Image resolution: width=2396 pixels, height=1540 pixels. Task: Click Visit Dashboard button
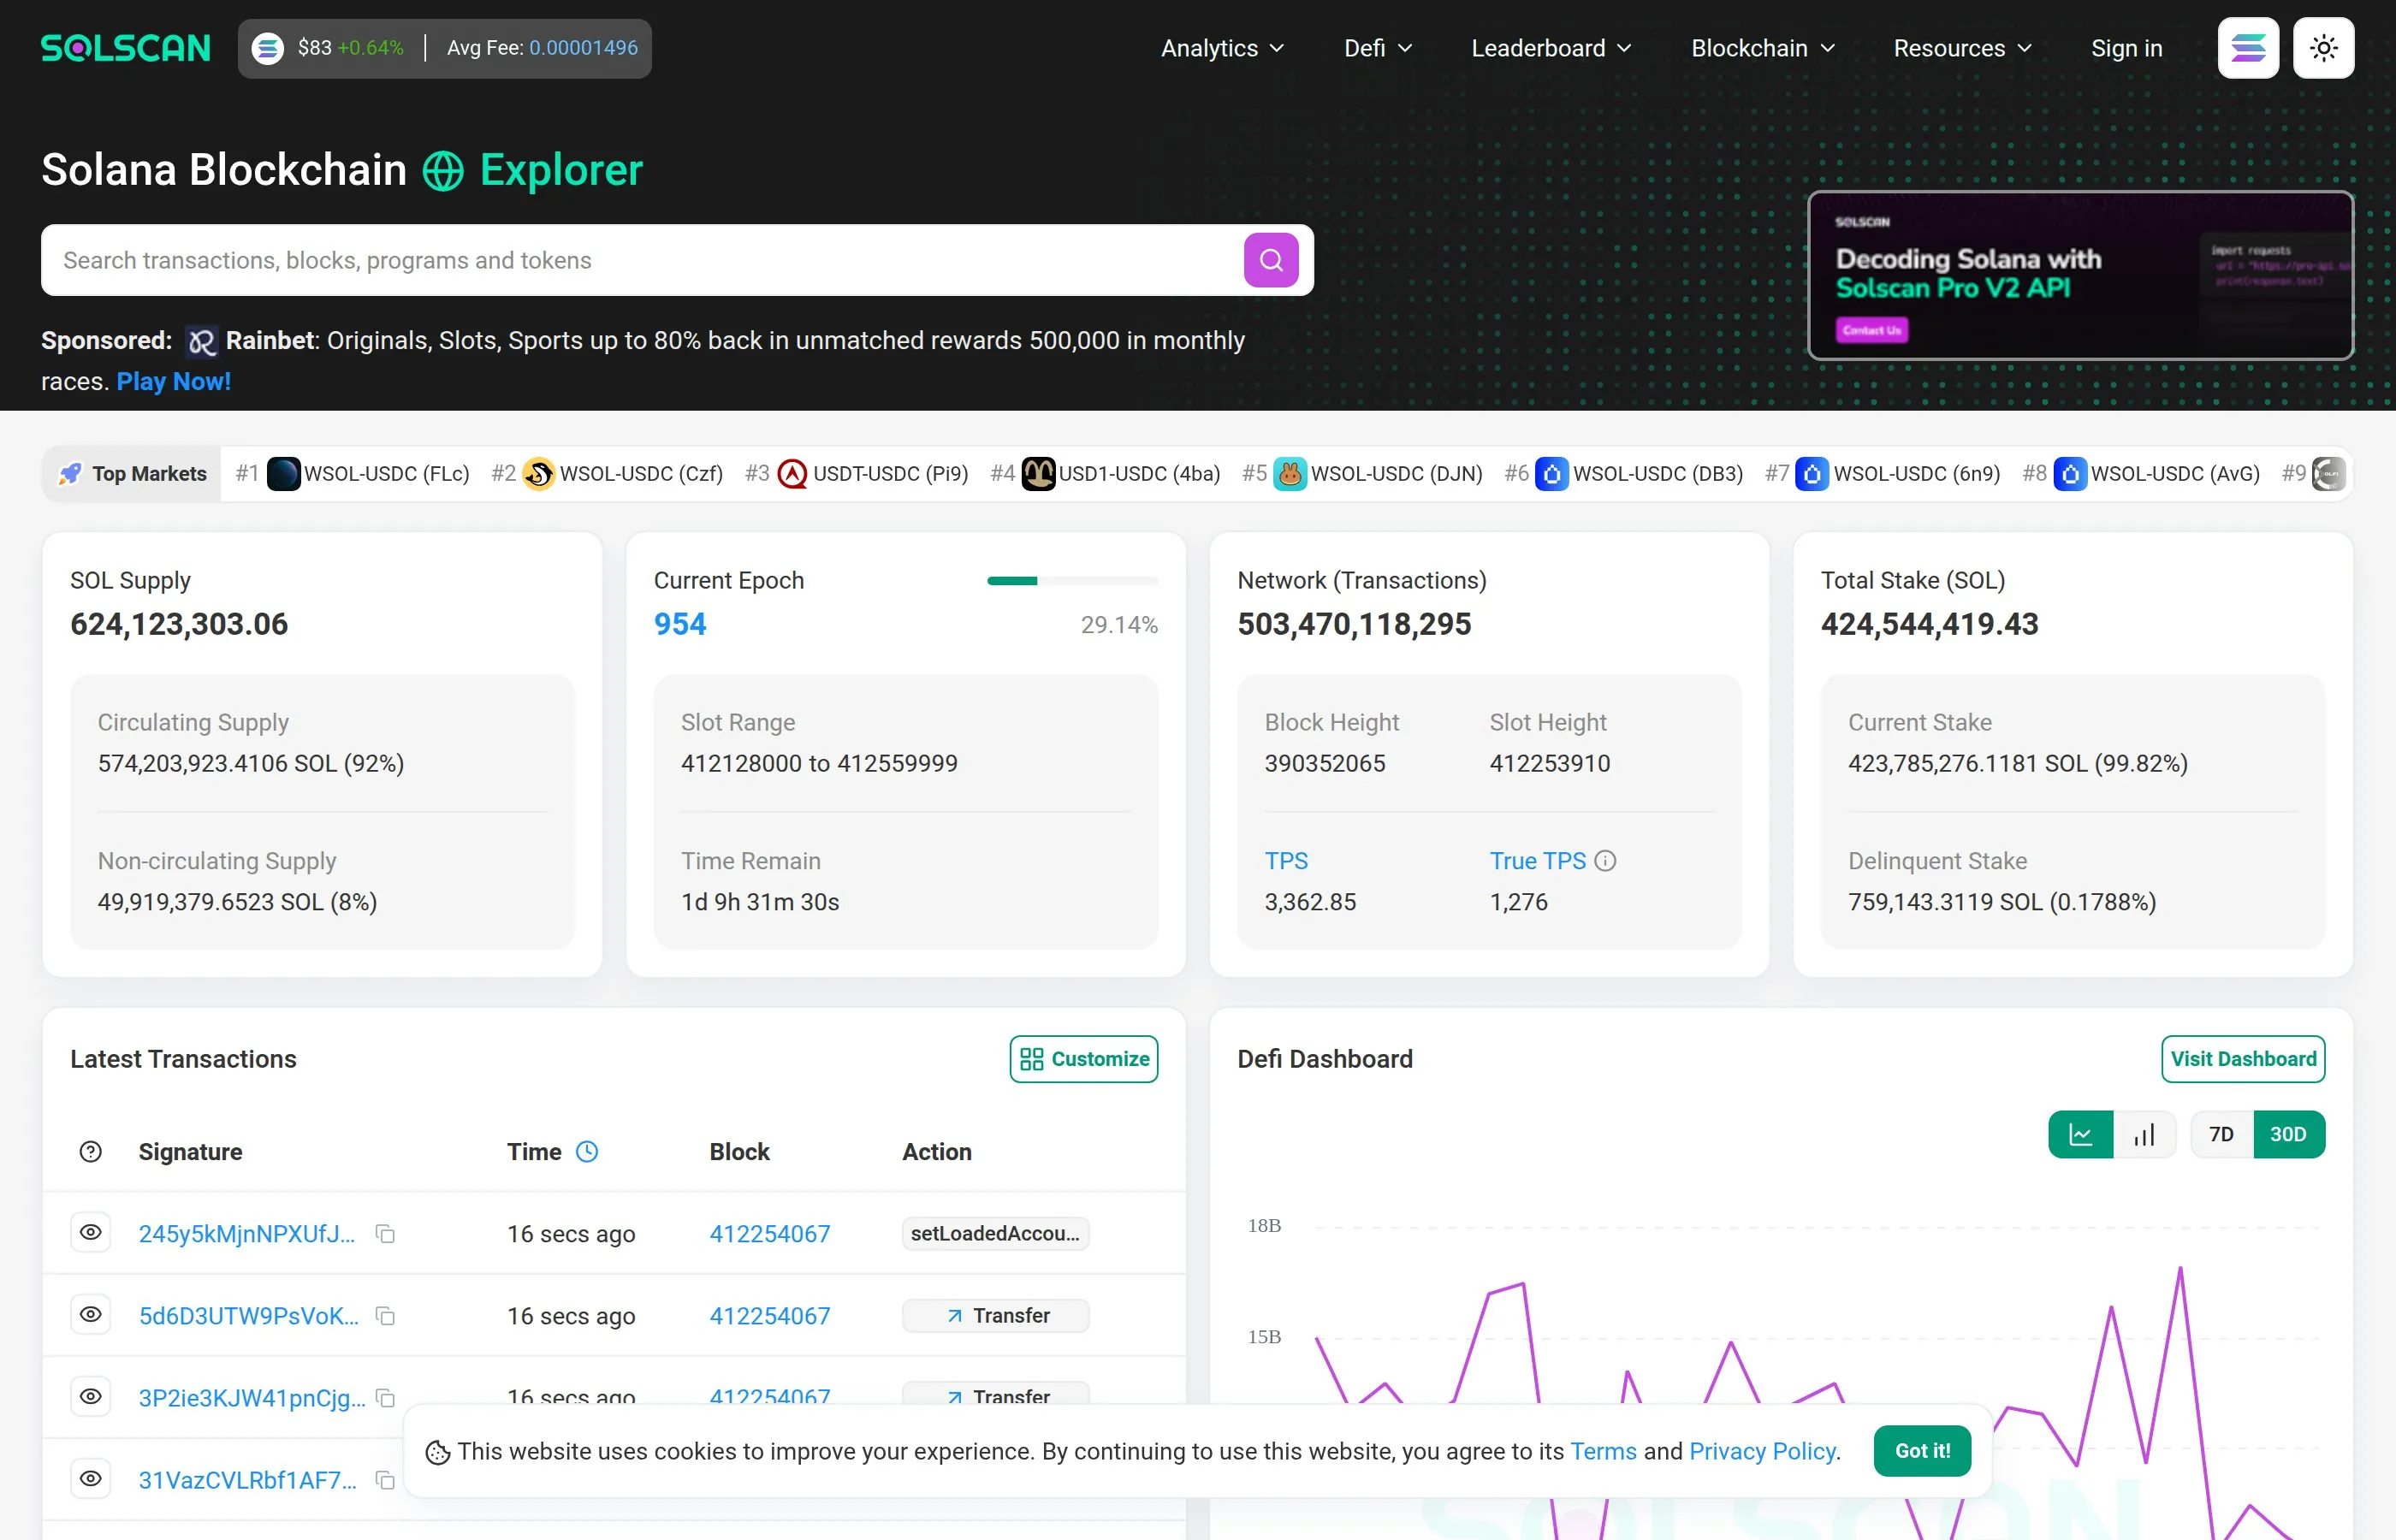(x=2243, y=1059)
